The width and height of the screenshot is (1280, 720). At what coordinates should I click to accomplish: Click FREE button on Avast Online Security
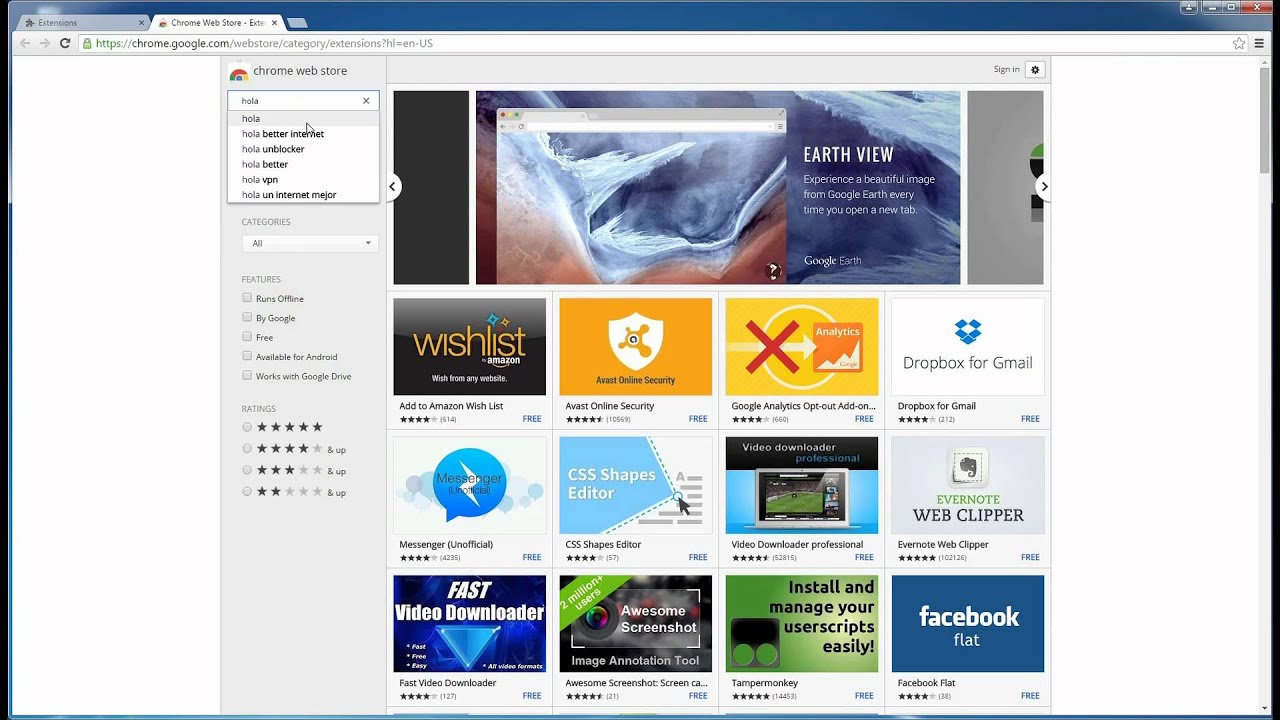[698, 419]
